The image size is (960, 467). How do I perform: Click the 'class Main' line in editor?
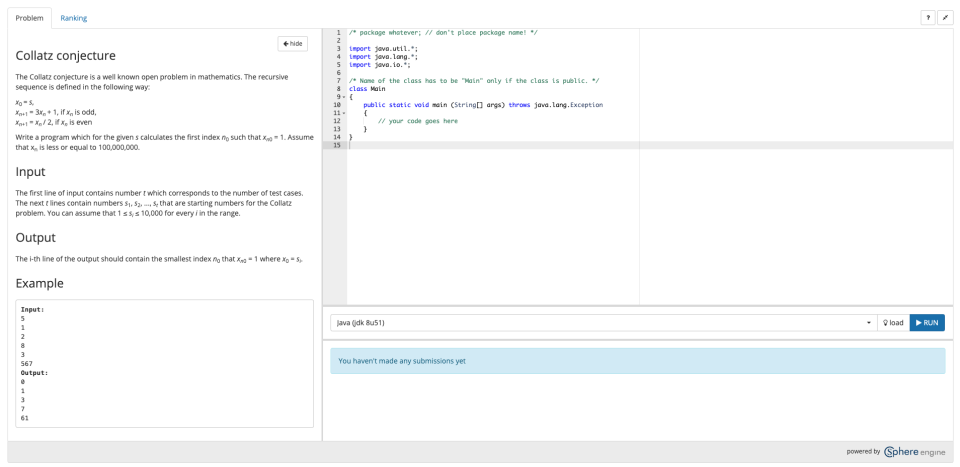click(367, 88)
